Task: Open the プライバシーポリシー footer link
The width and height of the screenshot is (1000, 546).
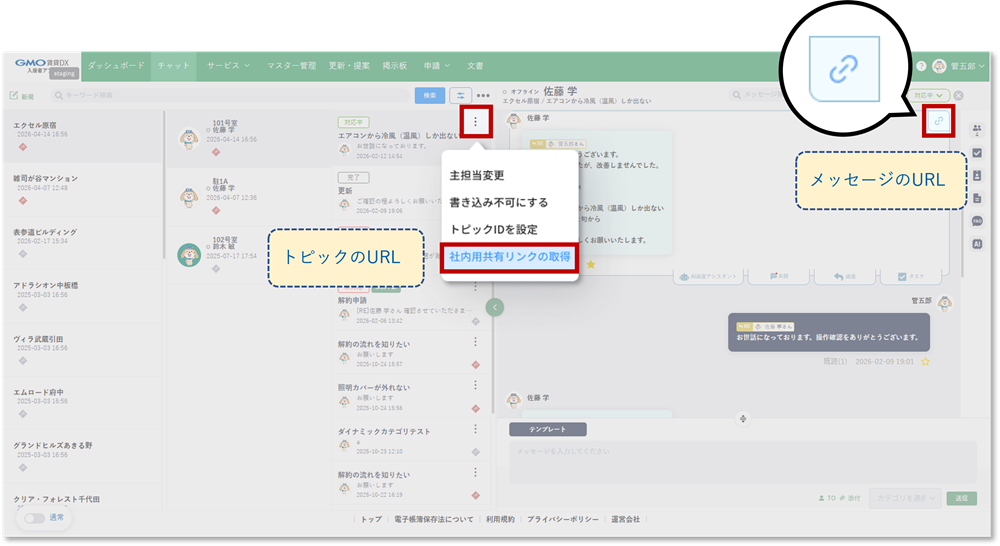Action: (563, 519)
